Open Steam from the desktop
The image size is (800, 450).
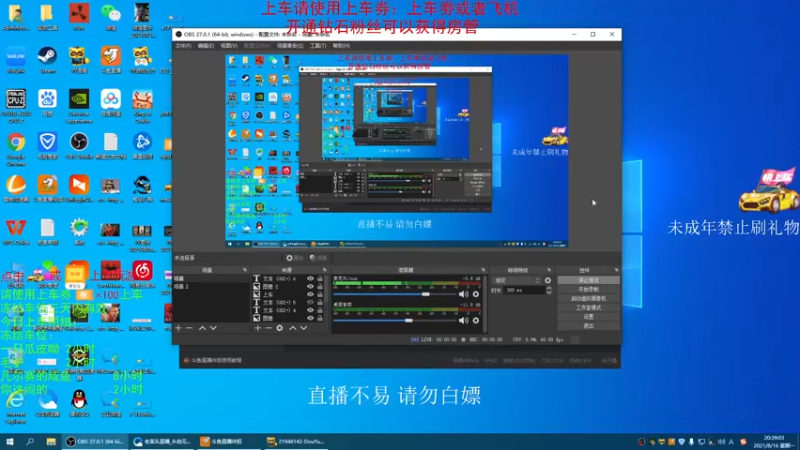point(47,60)
